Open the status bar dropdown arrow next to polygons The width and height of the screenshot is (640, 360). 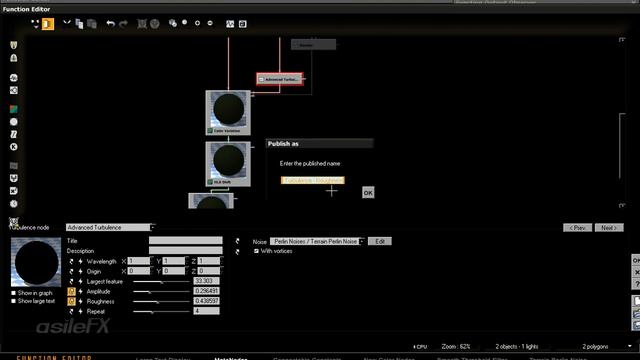click(x=630, y=346)
